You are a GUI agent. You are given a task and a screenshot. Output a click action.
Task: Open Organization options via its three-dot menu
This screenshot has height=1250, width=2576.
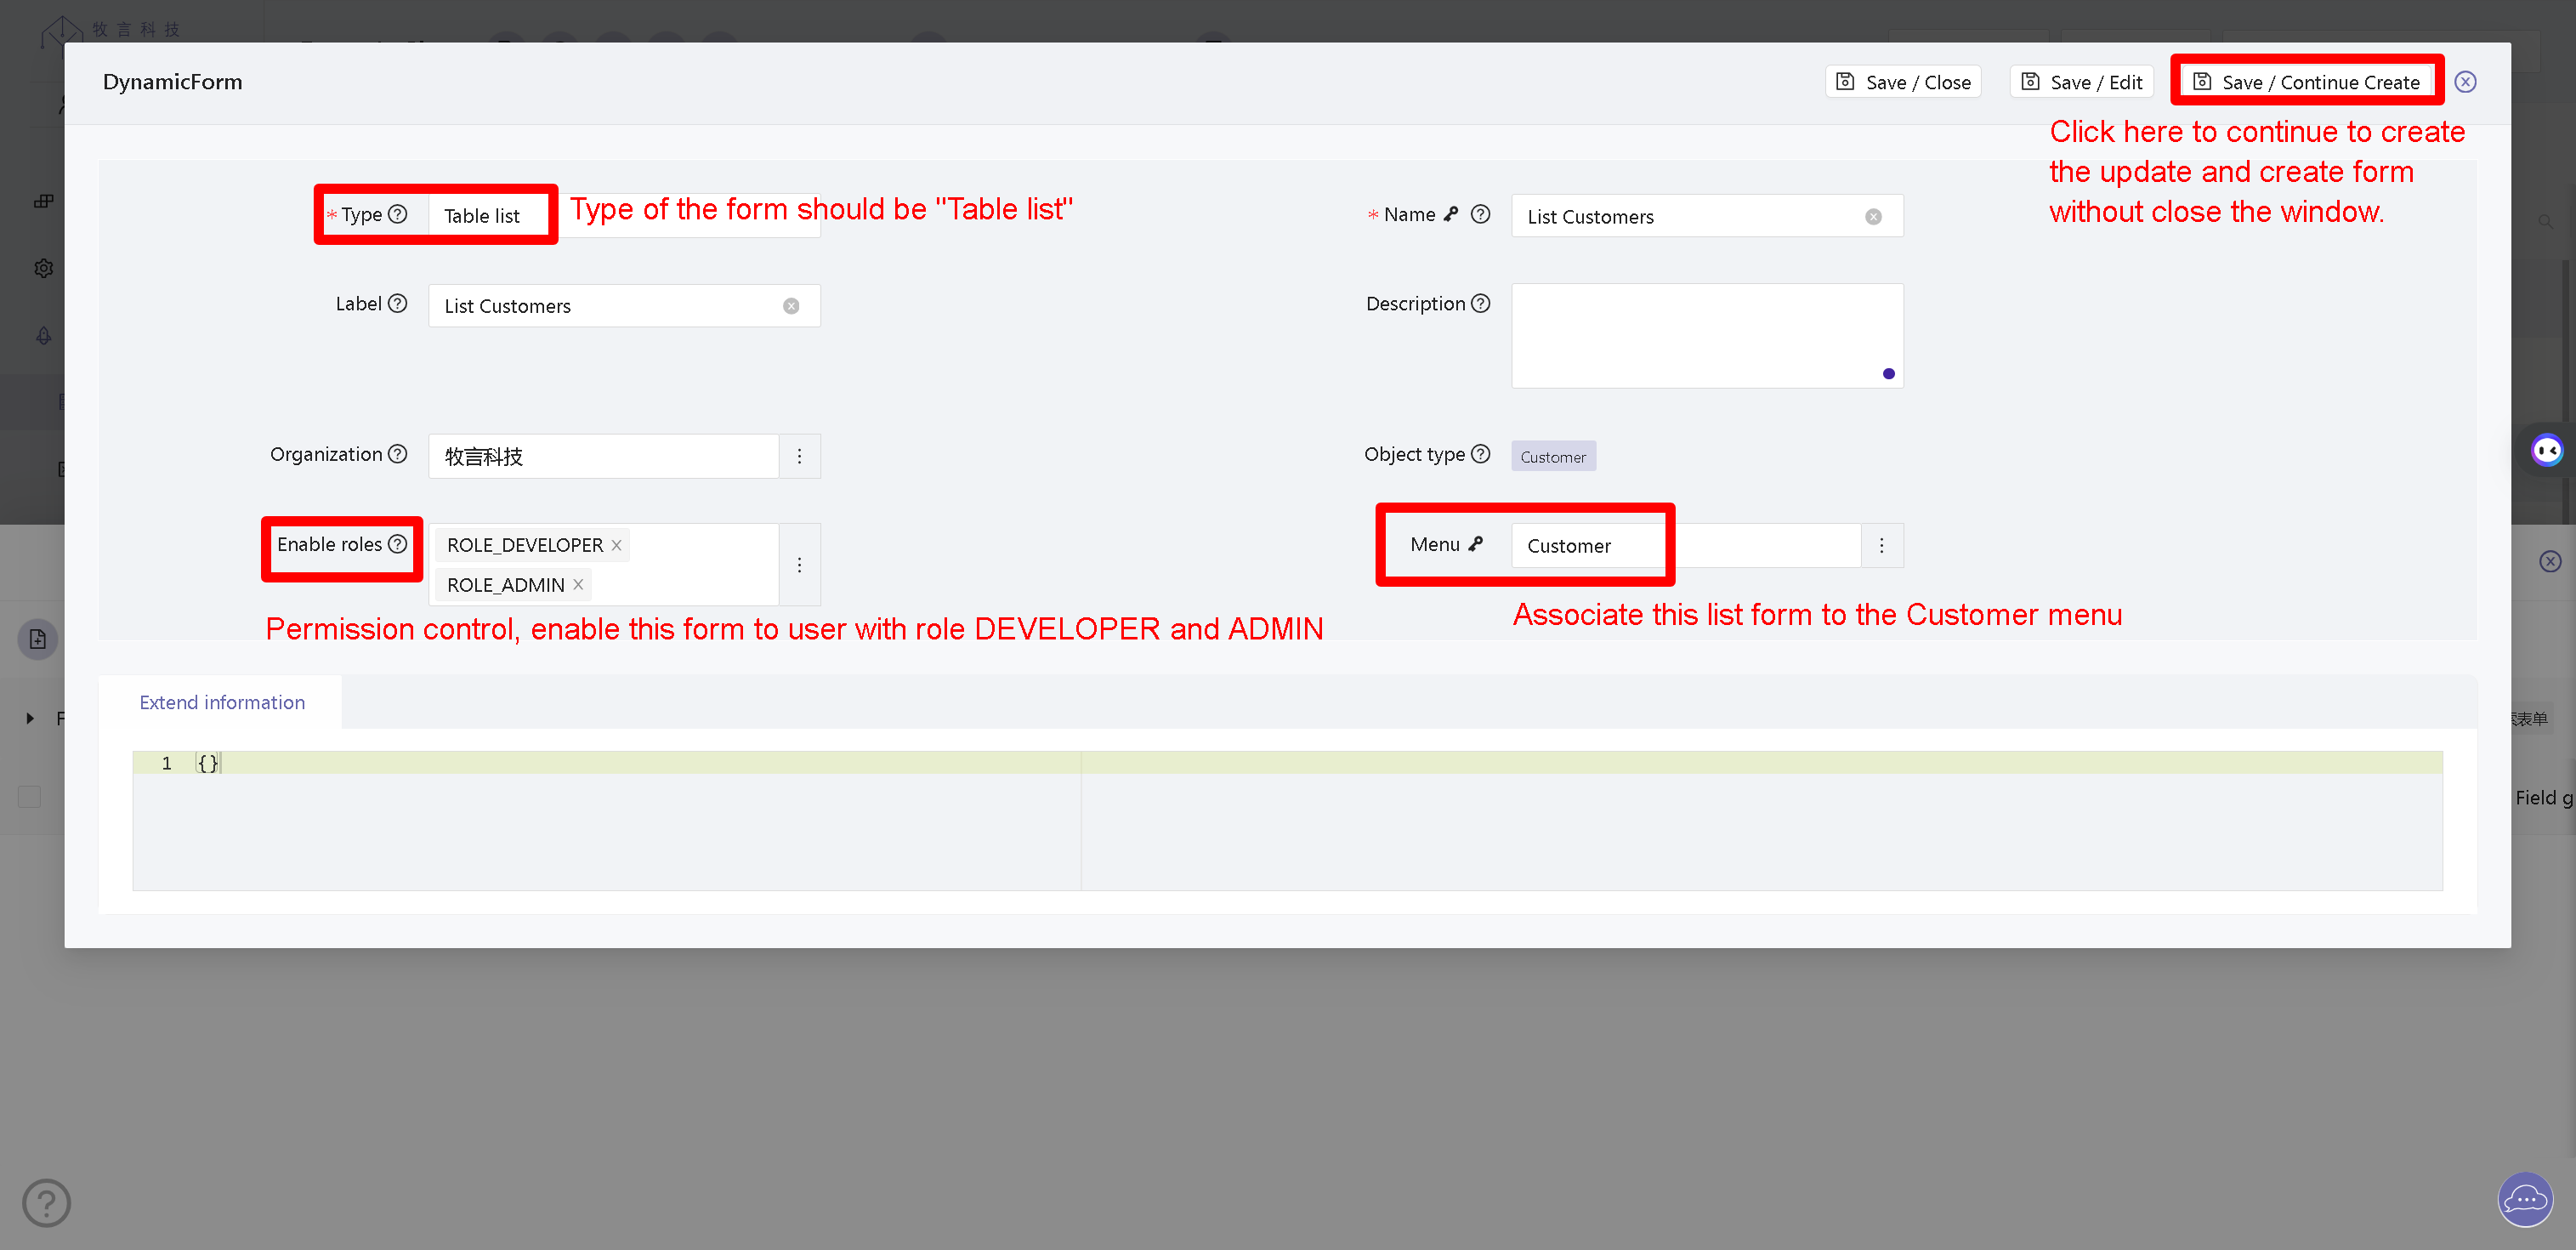coord(800,456)
